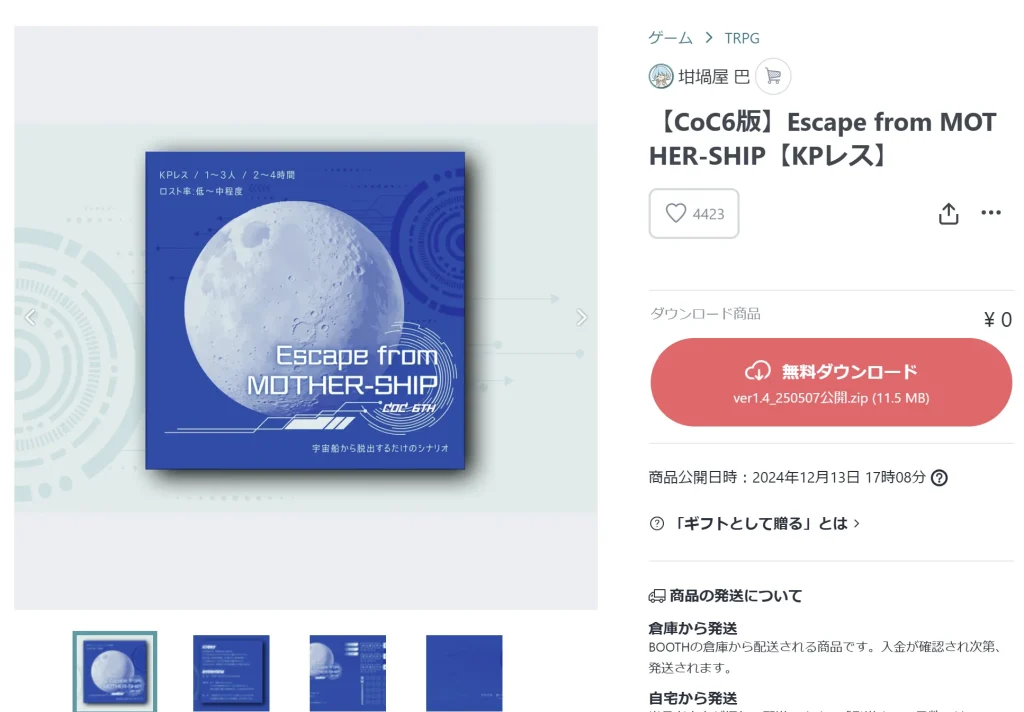Open the three-dots more options menu
This screenshot has width=1024, height=712.
[x=991, y=212]
